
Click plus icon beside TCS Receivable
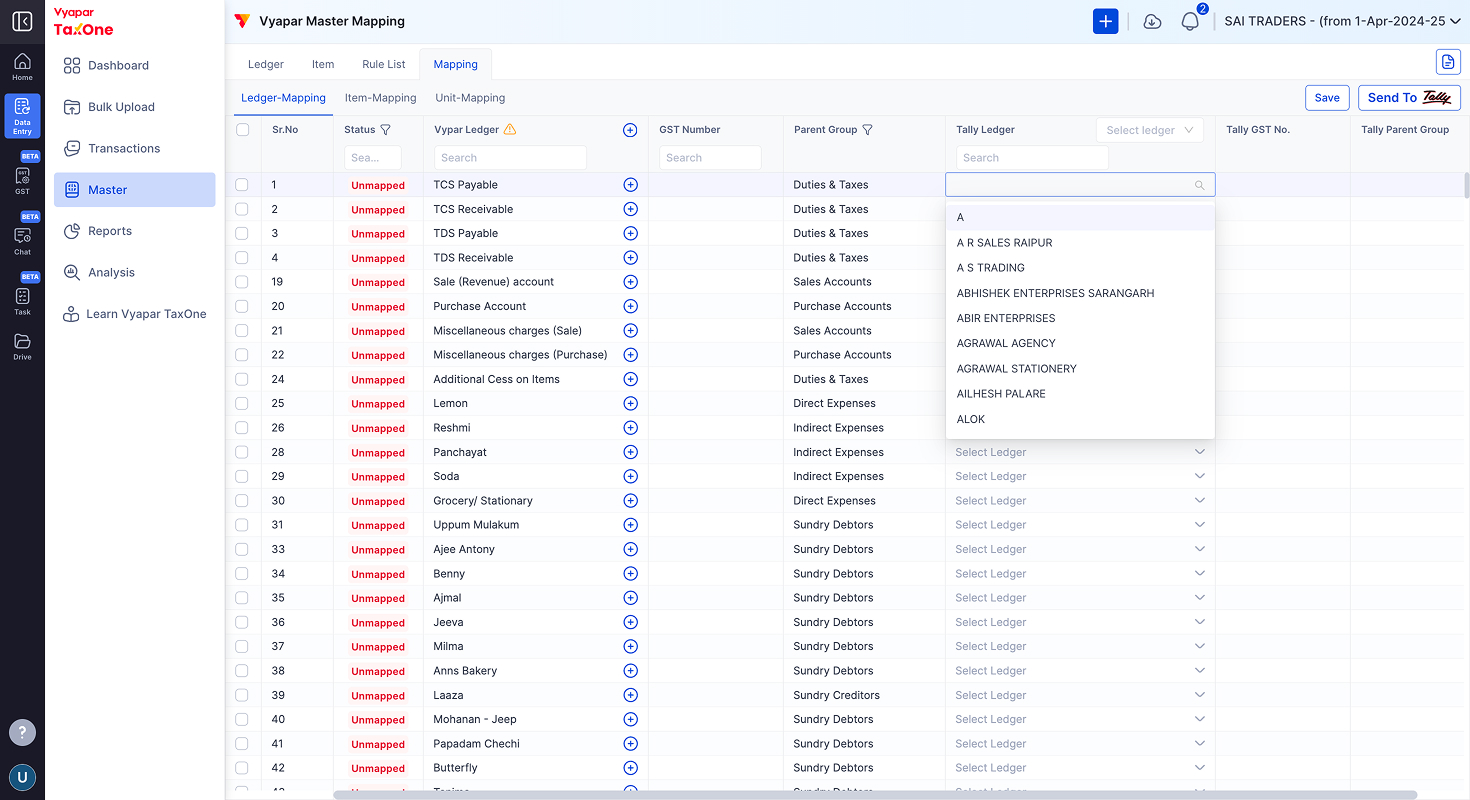630,209
